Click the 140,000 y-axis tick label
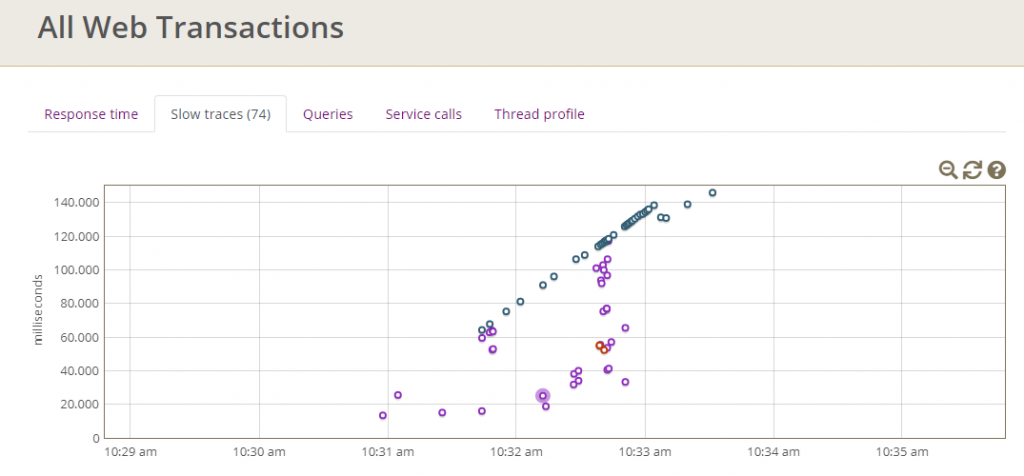This screenshot has height=476, width=1024. [75, 202]
